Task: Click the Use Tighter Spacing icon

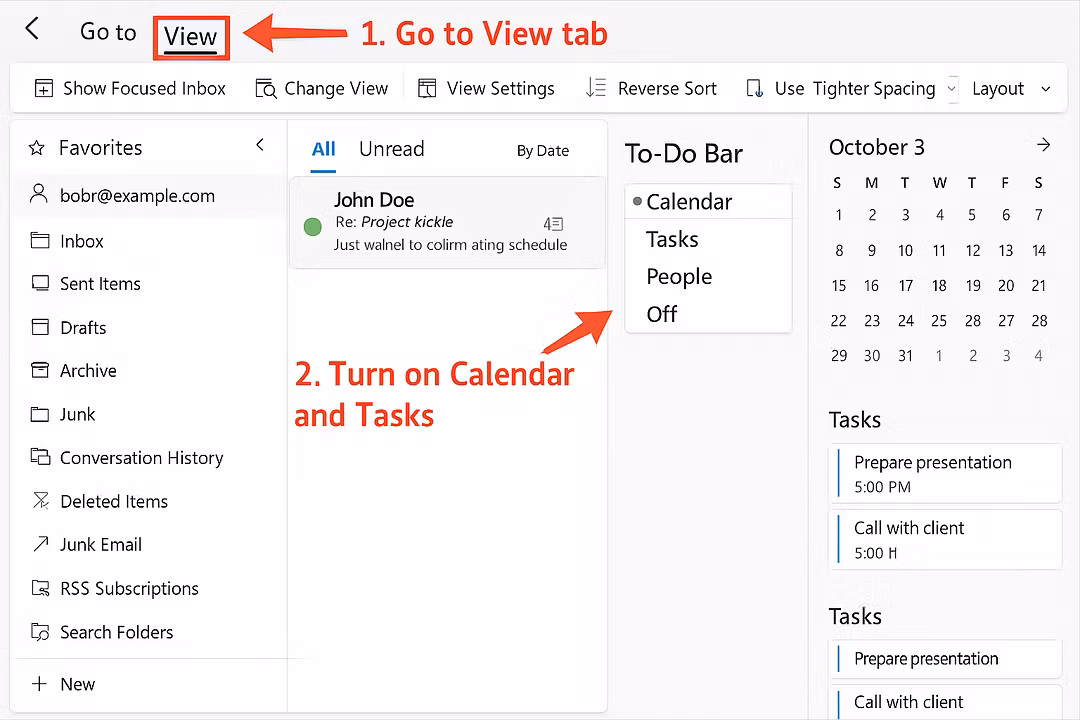Action: pyautogui.click(x=755, y=89)
